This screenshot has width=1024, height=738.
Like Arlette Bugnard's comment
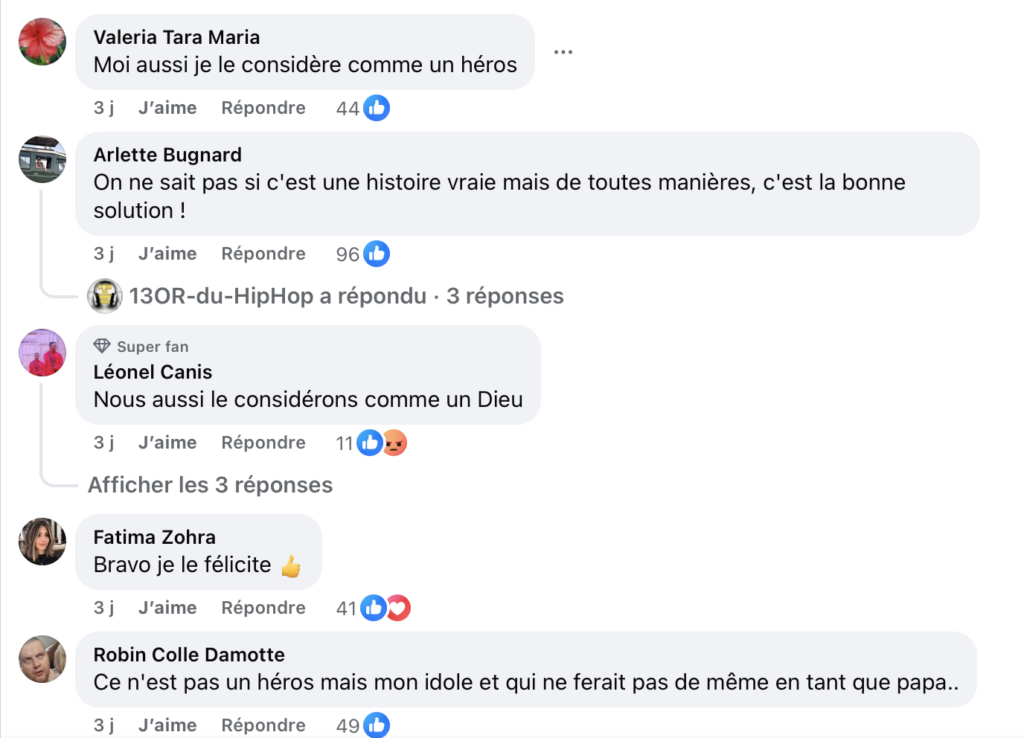point(167,253)
